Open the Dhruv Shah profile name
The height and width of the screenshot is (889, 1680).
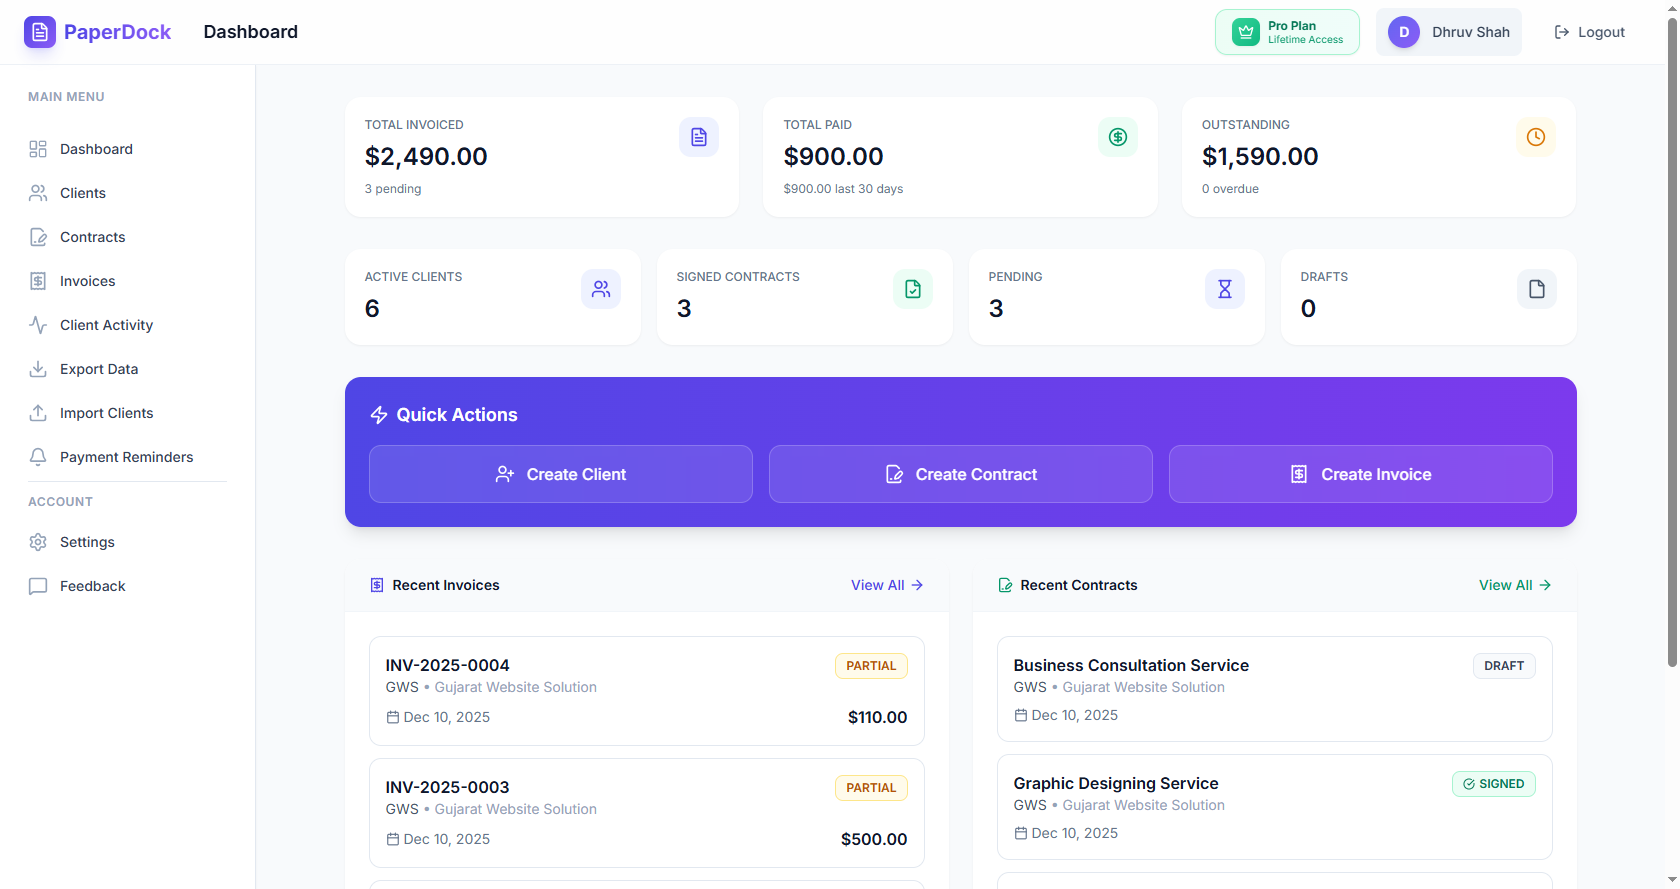coord(1471,32)
